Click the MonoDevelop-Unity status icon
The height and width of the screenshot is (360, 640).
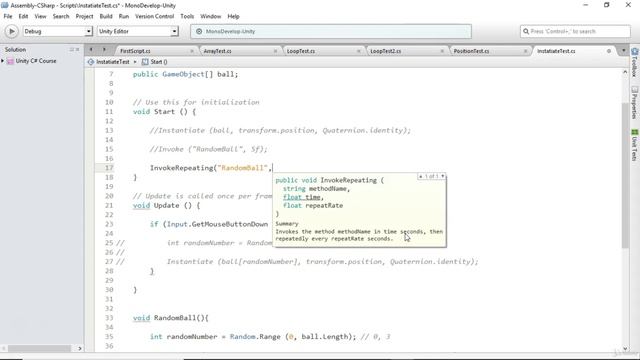pyautogui.click(x=199, y=31)
